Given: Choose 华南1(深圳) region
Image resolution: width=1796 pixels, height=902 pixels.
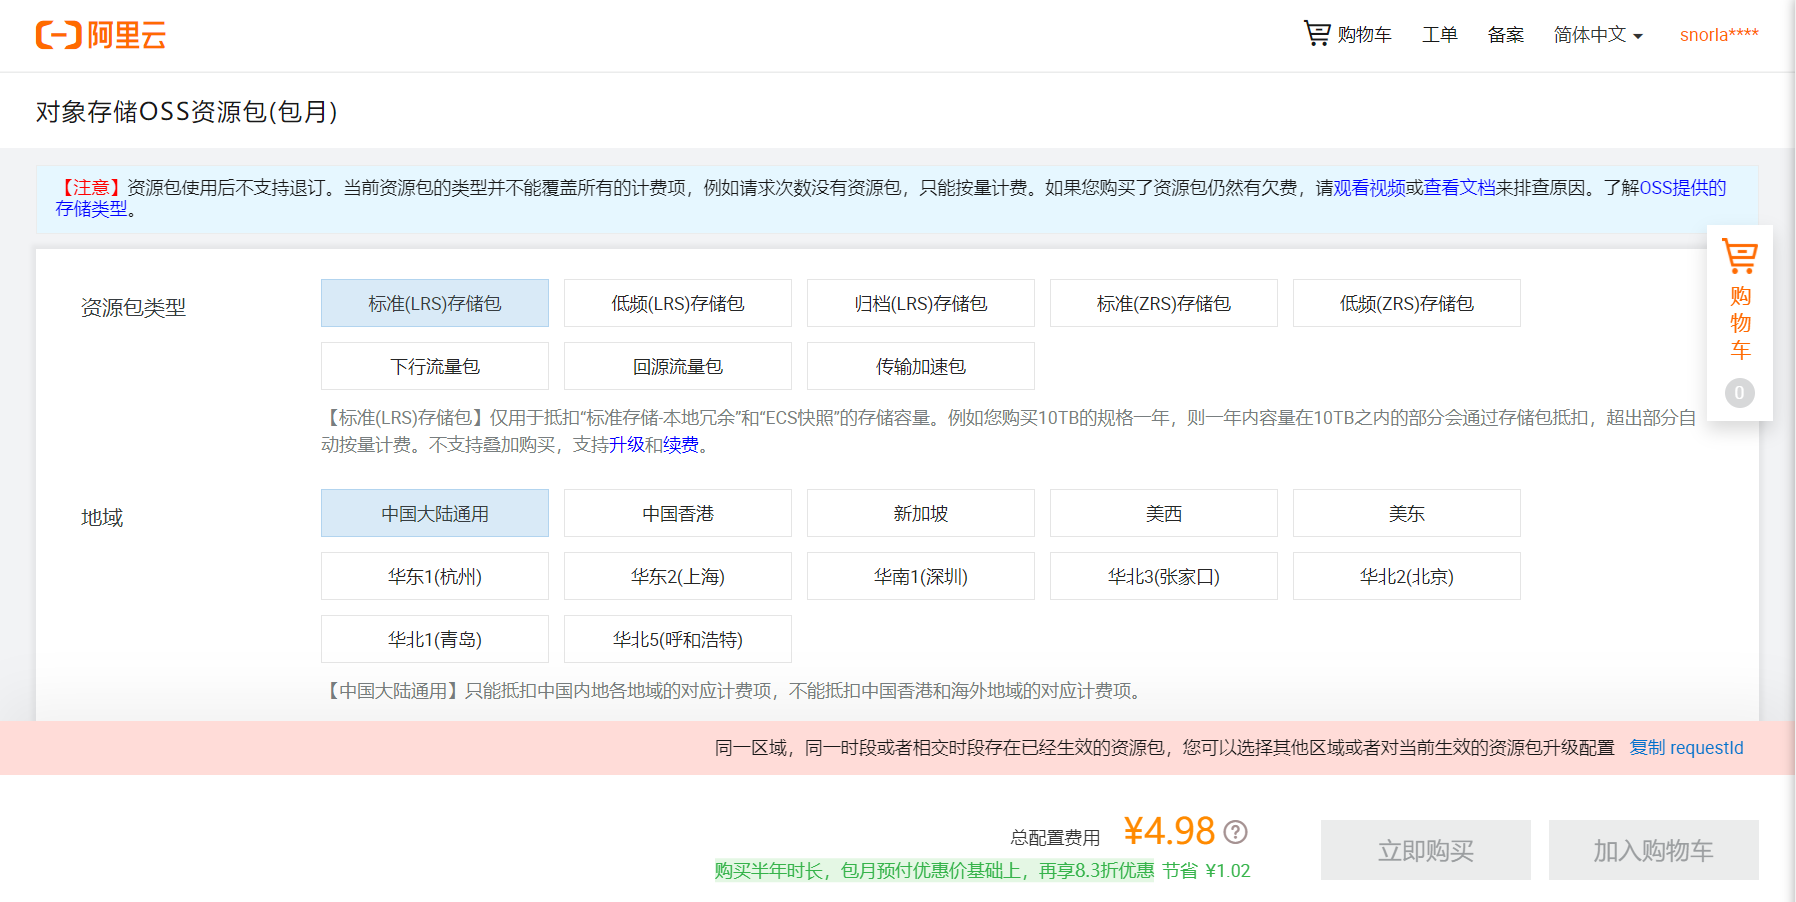Looking at the screenshot, I should (x=921, y=576).
